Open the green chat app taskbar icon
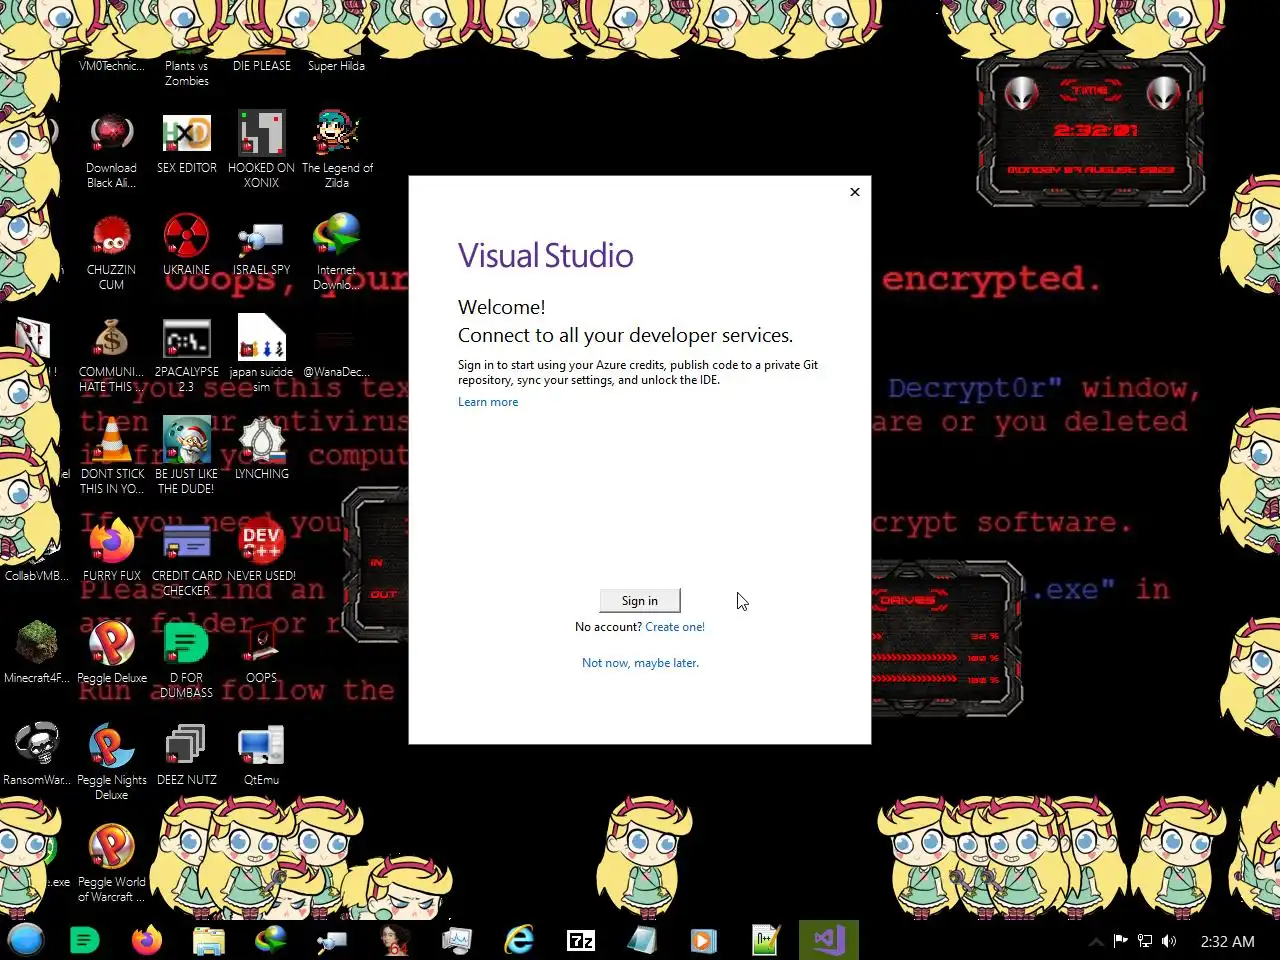Image resolution: width=1280 pixels, height=960 pixels. click(85, 940)
